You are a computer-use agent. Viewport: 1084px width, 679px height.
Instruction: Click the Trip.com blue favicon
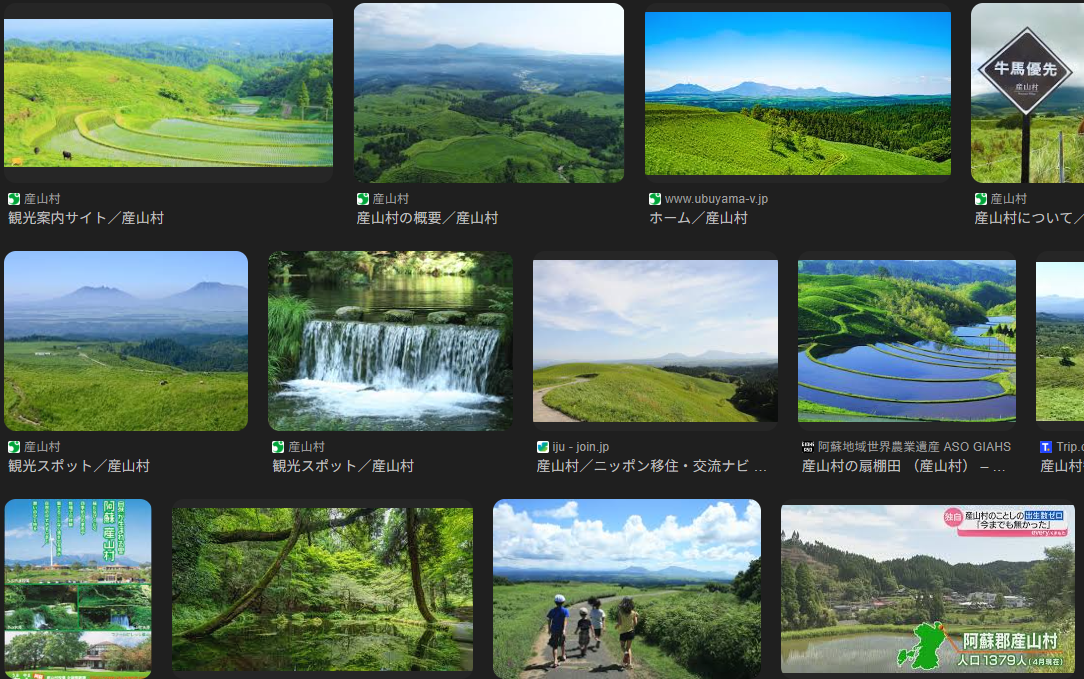tap(1046, 447)
